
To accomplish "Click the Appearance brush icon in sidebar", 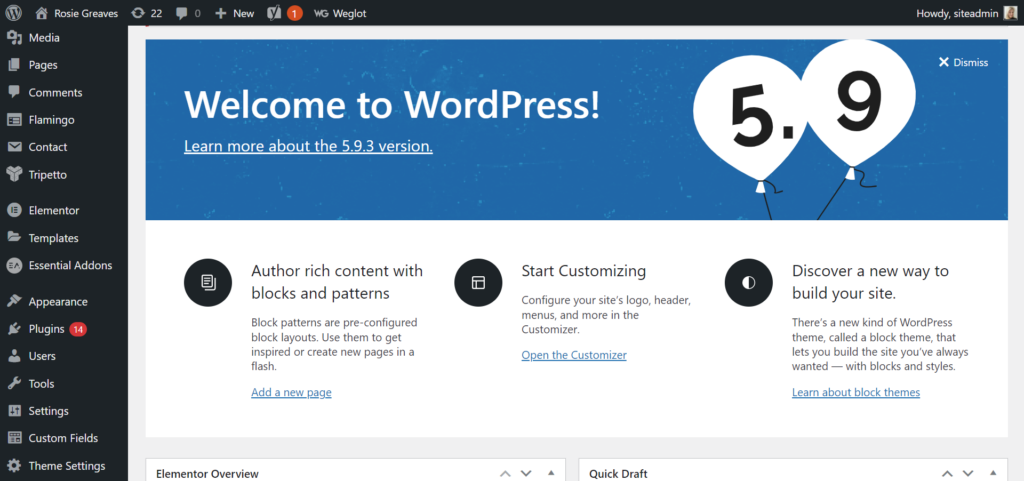I will (14, 302).
